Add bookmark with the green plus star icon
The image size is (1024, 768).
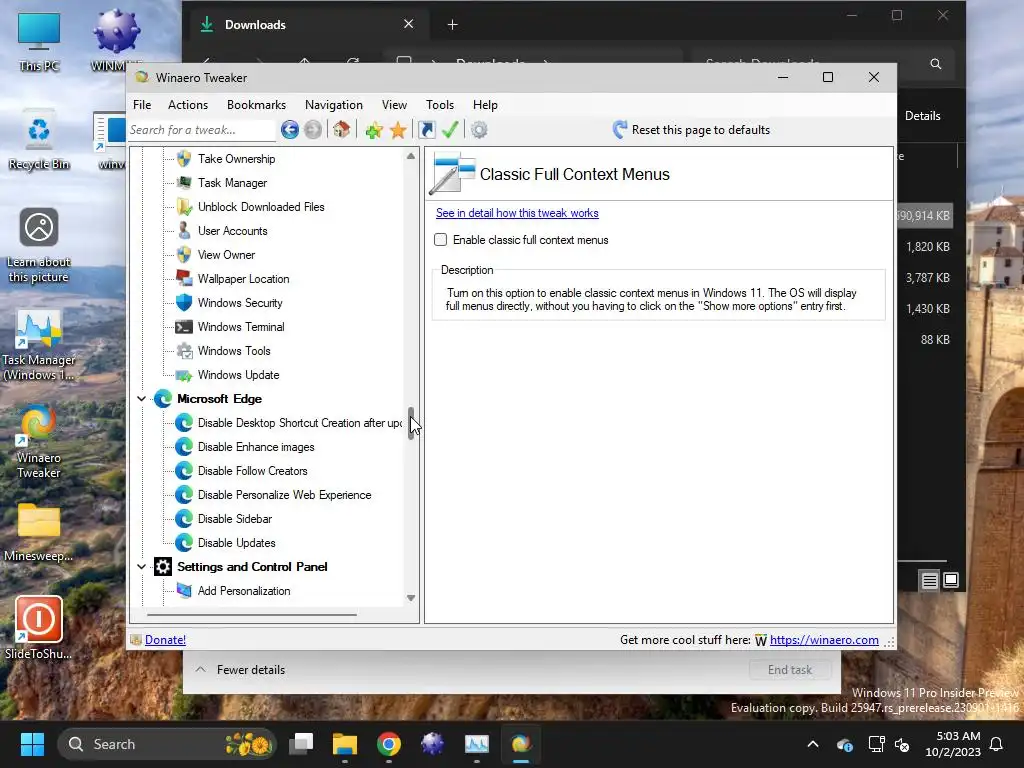click(374, 130)
